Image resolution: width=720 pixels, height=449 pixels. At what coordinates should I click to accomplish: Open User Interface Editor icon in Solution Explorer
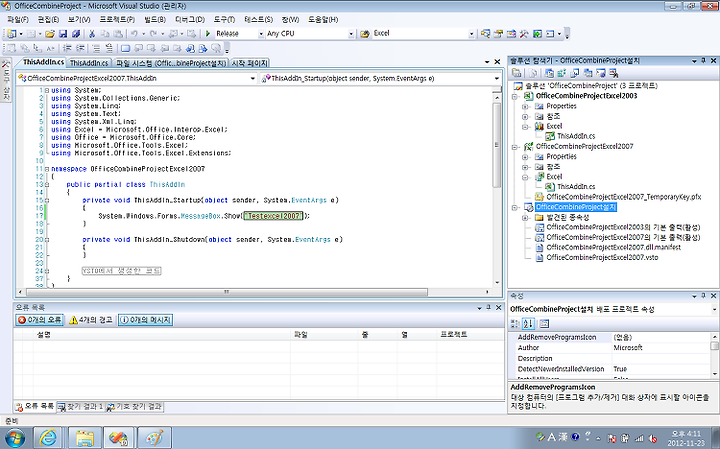(x=588, y=73)
